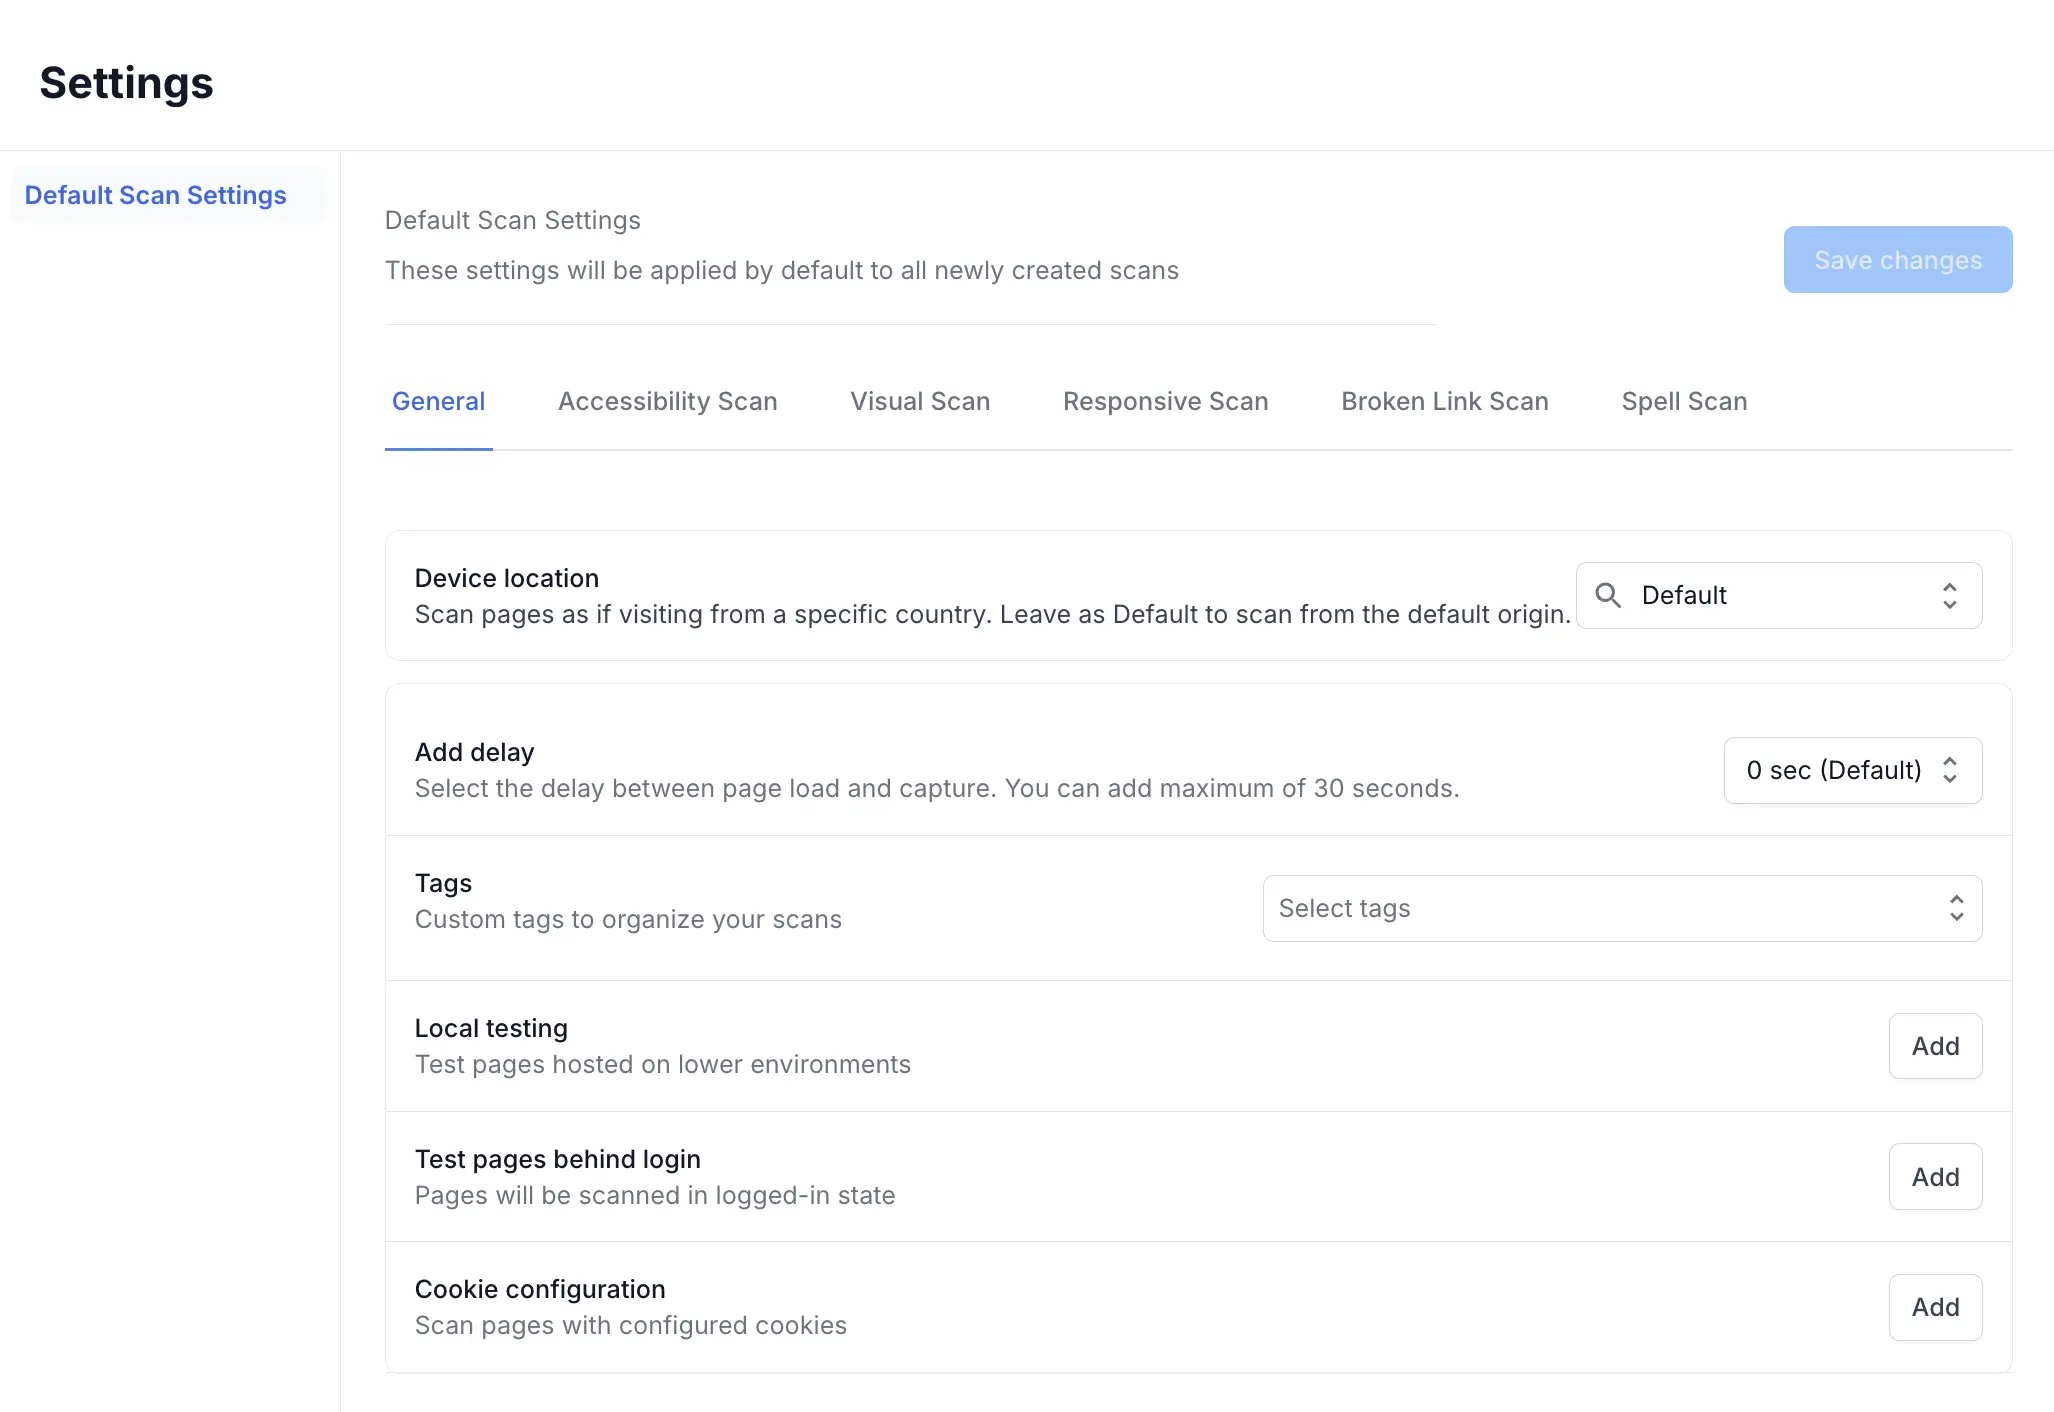Go to the Responsive Scan tab
Viewport: 2054px width, 1412px height.
click(1165, 401)
